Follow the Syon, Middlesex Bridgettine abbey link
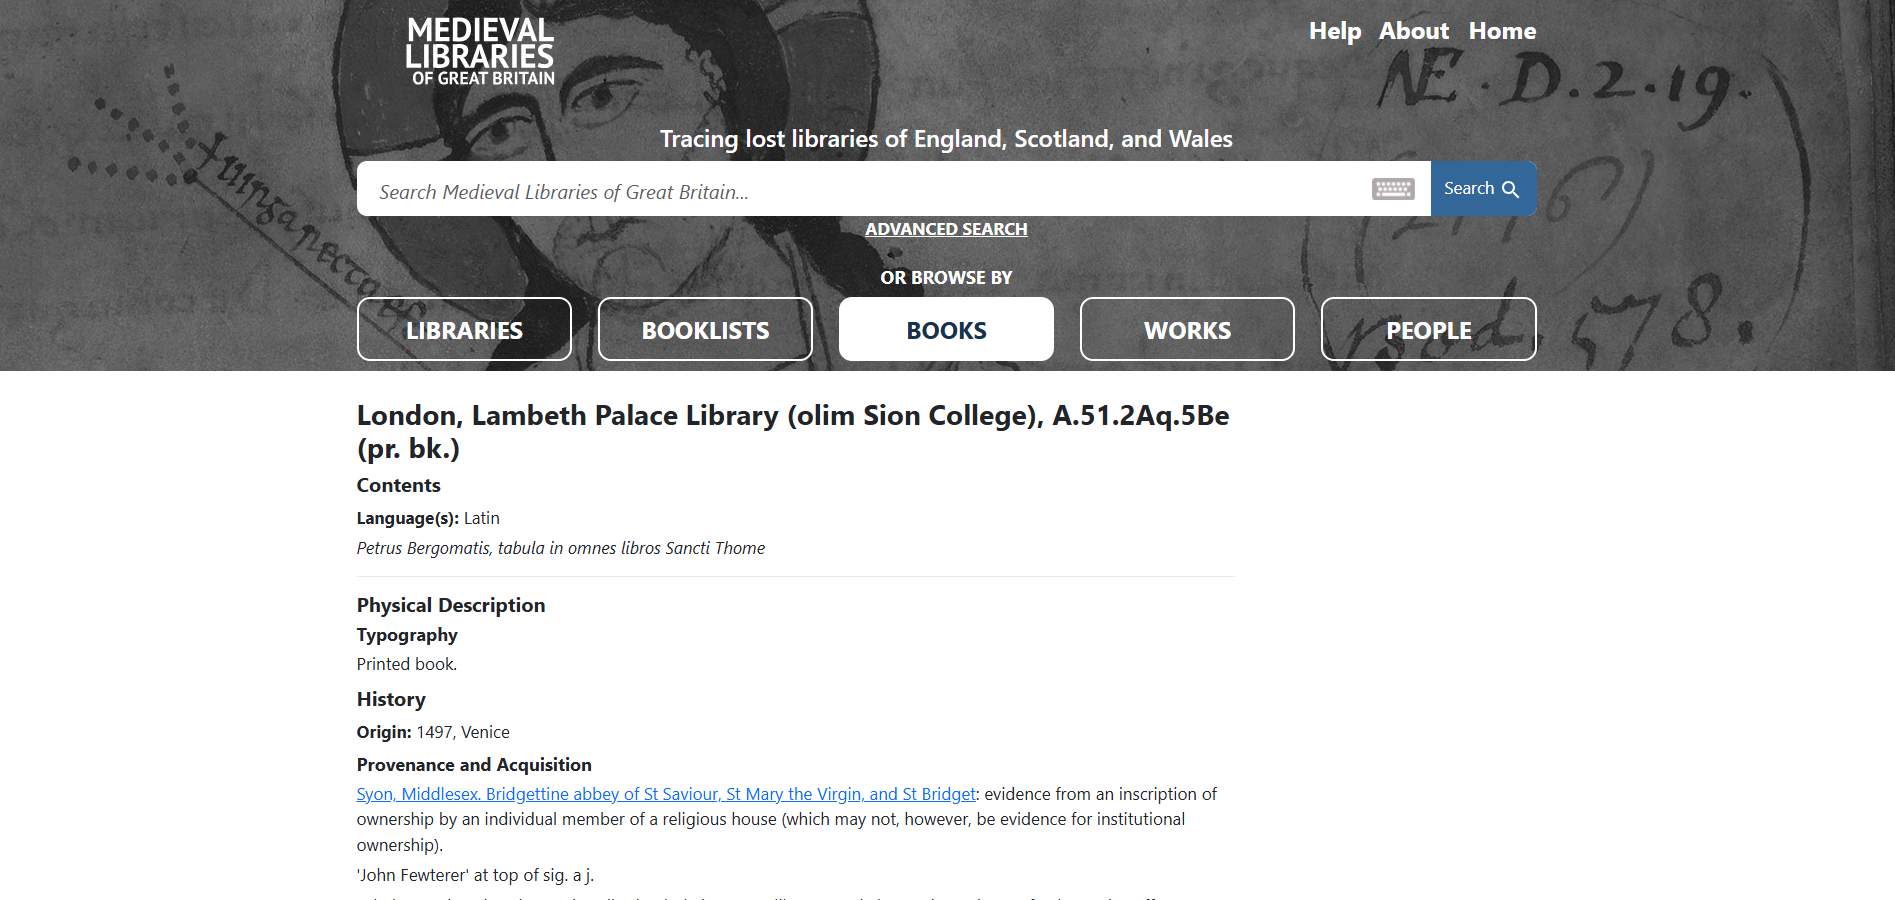1895x900 pixels. [x=665, y=794]
